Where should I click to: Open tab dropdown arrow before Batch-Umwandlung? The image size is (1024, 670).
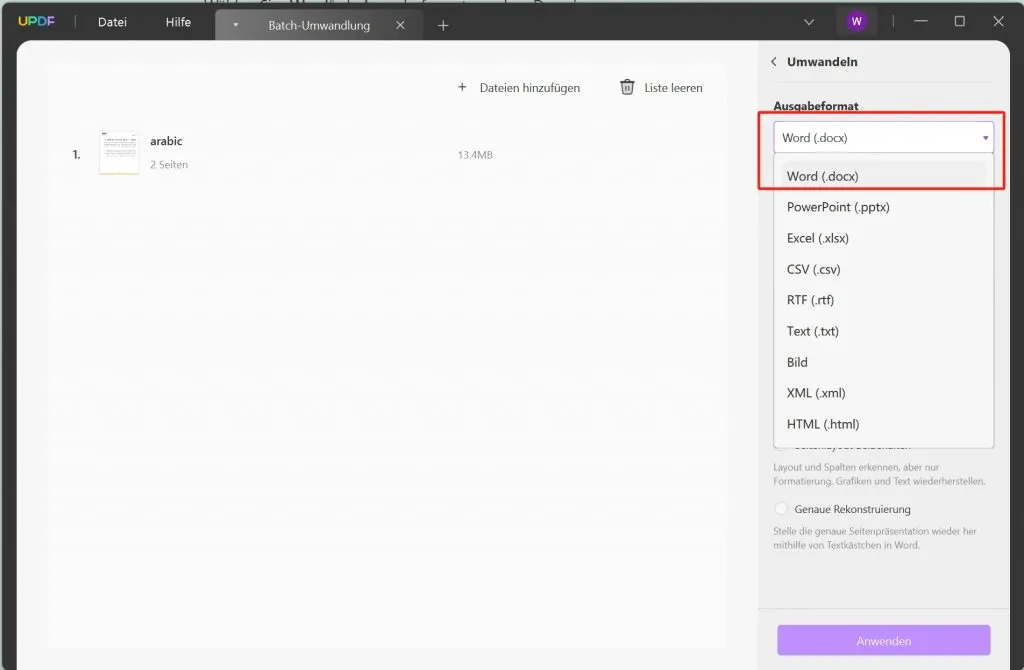[236, 25]
